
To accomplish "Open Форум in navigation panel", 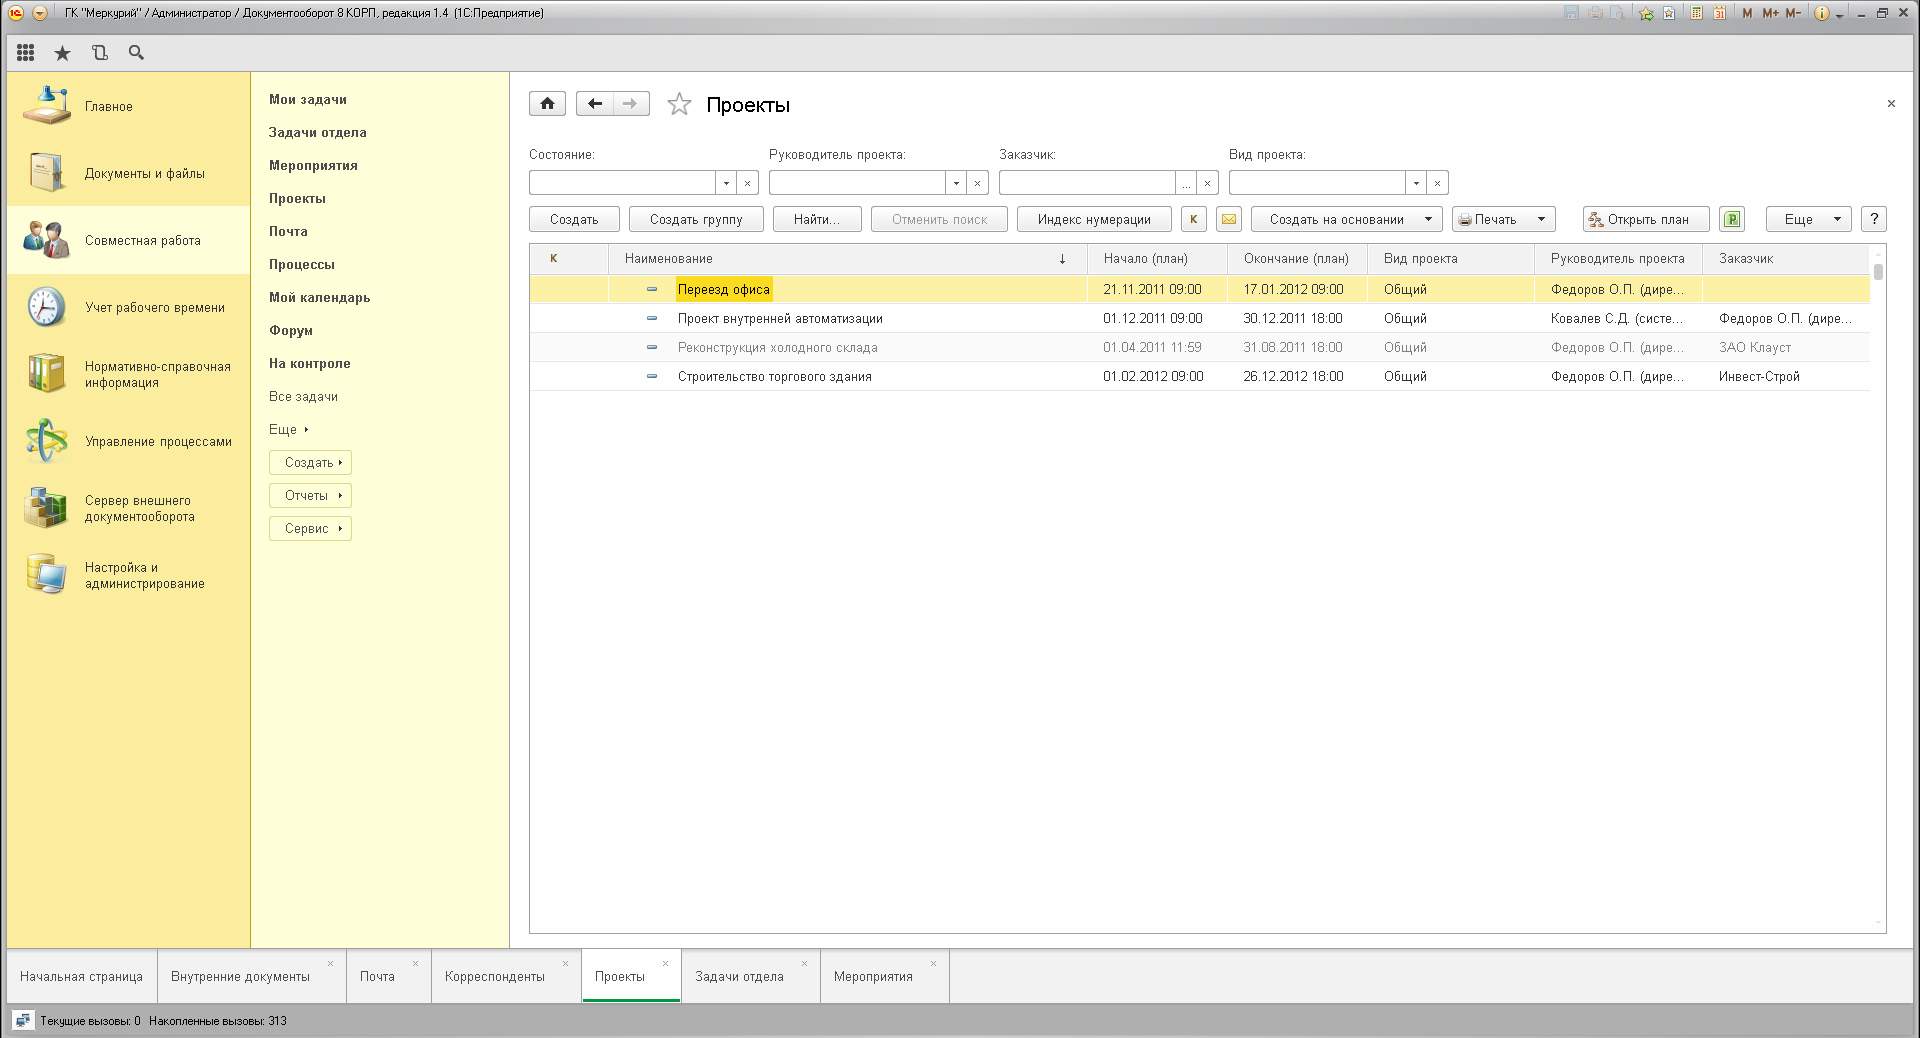I will coord(291,330).
